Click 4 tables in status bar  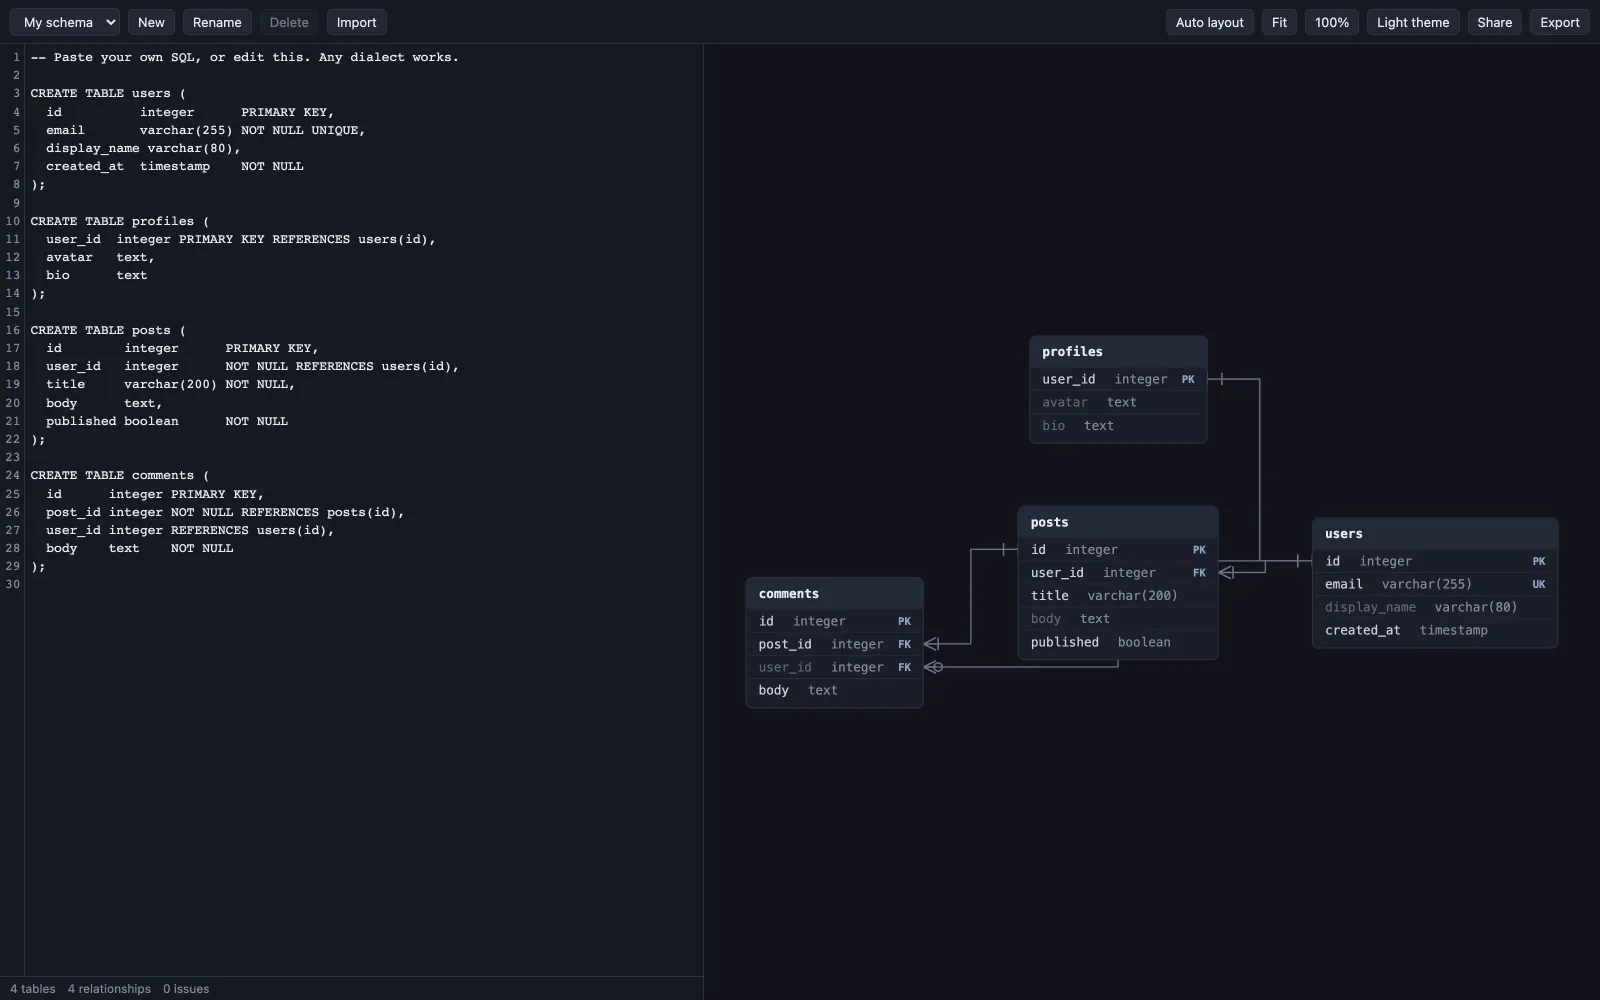(33, 989)
